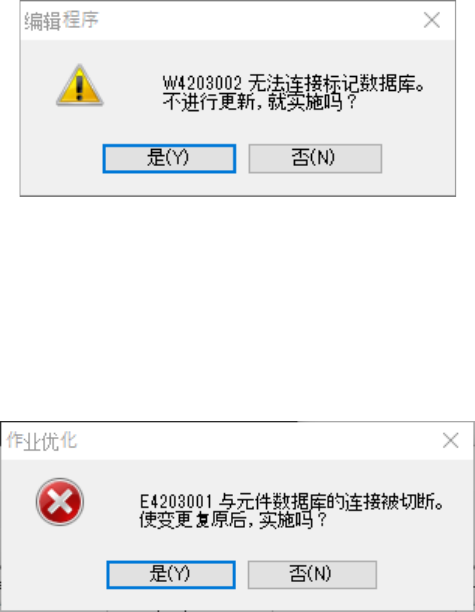Select the W4203002 warning code text
Viewport: 475px width, 612px height.
pos(202,83)
